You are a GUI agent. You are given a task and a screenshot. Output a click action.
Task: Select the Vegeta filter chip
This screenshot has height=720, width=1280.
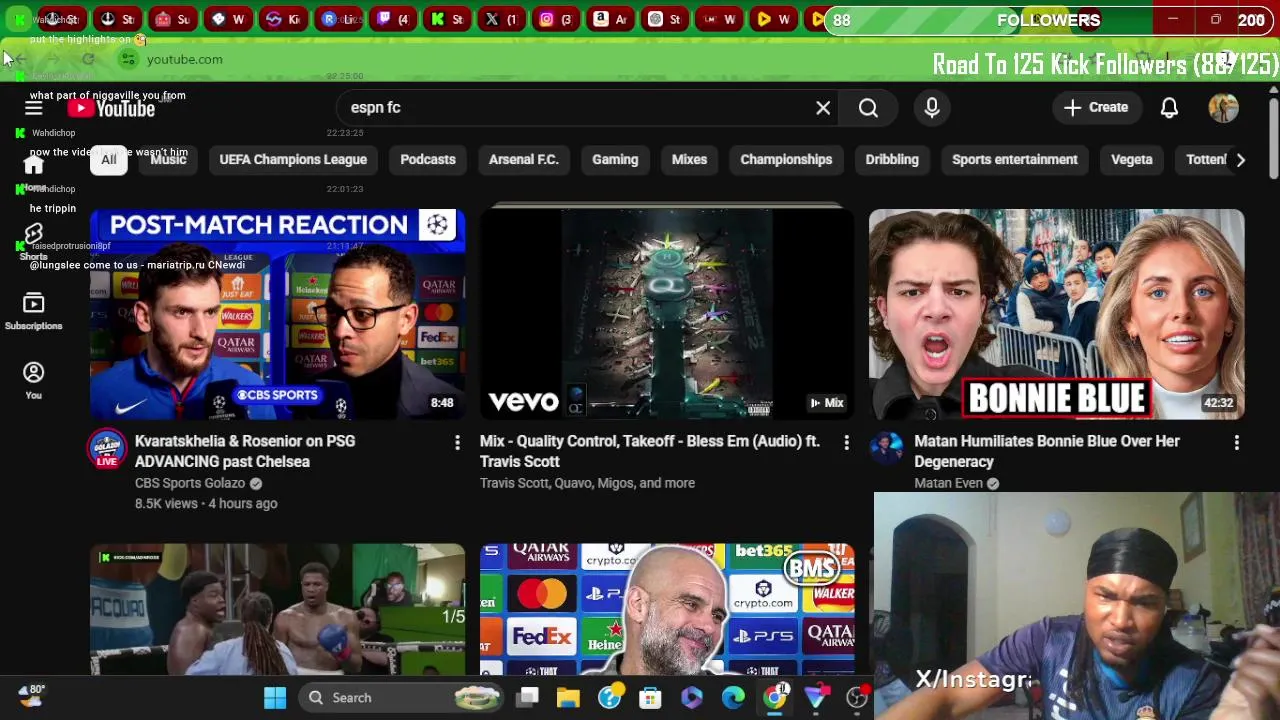pos(1132,160)
